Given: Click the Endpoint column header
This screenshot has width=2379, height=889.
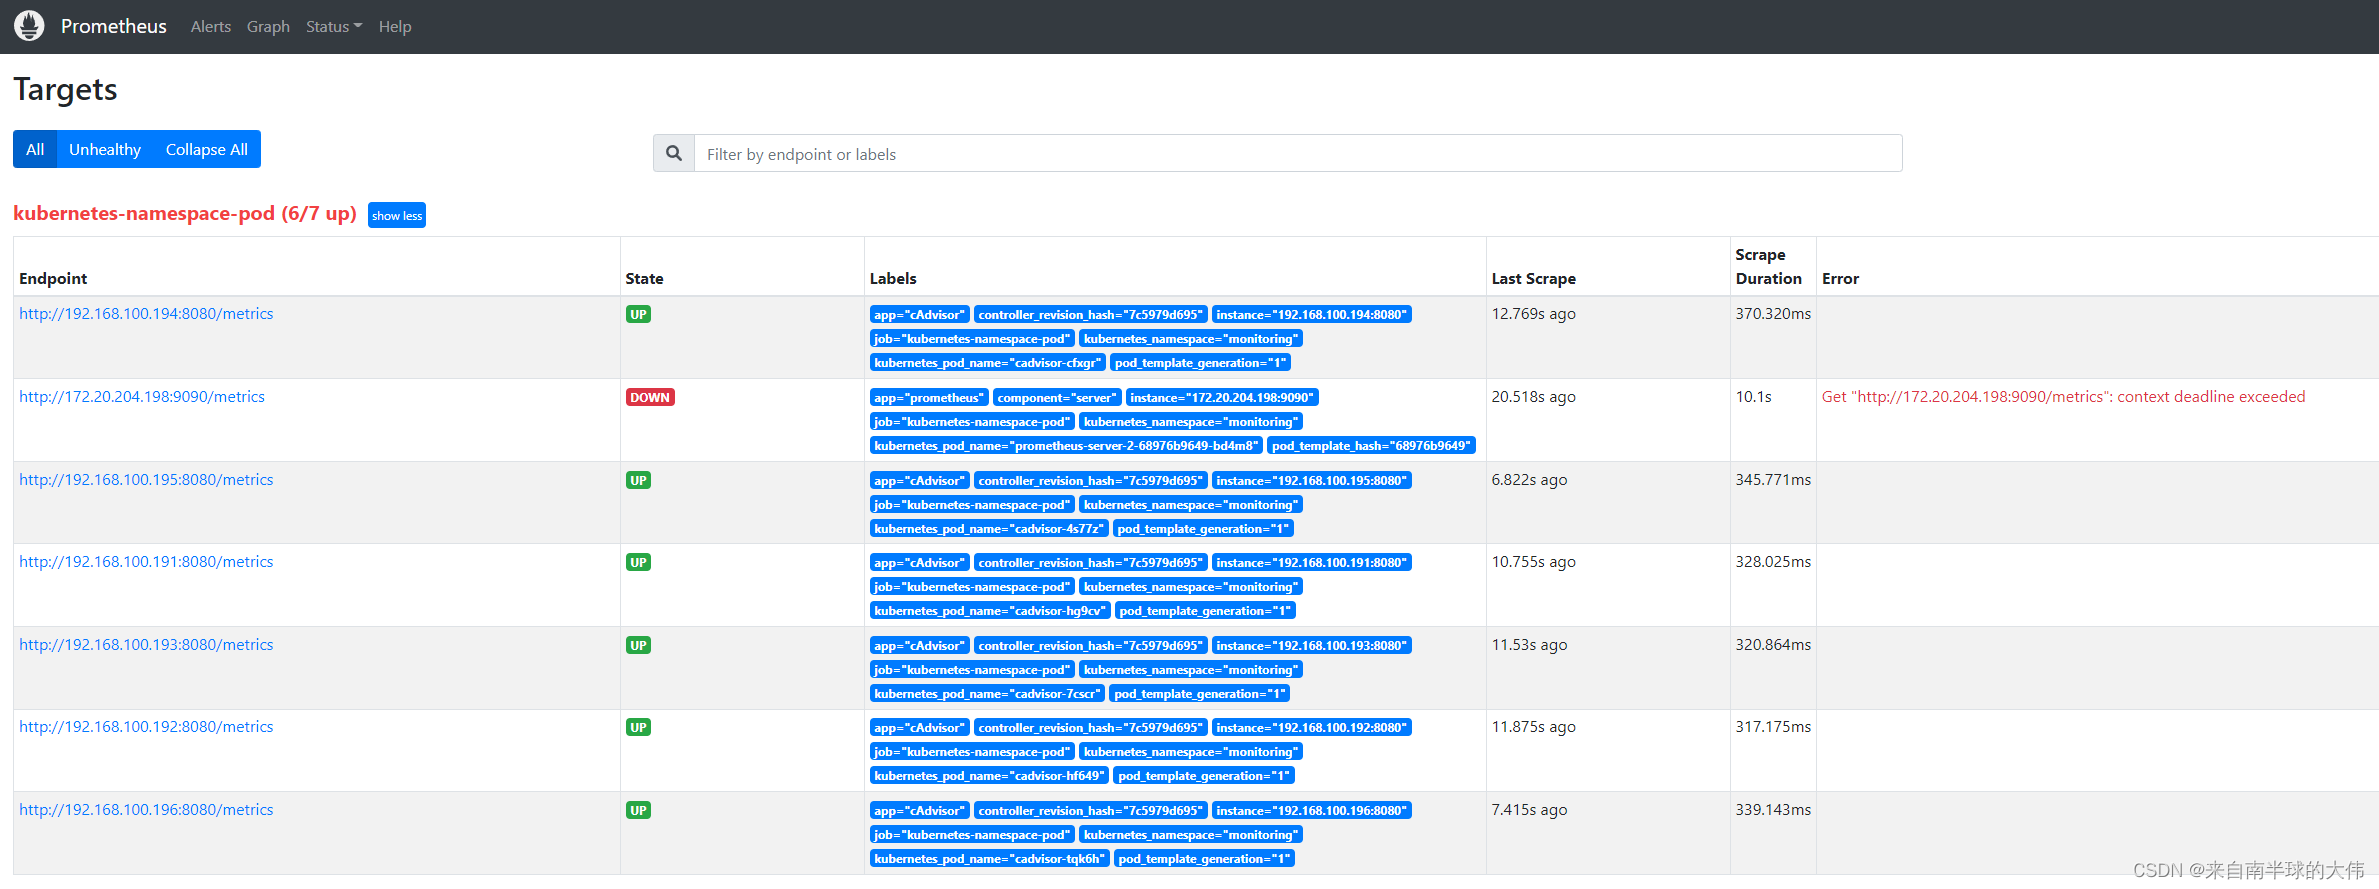Looking at the screenshot, I should point(53,279).
